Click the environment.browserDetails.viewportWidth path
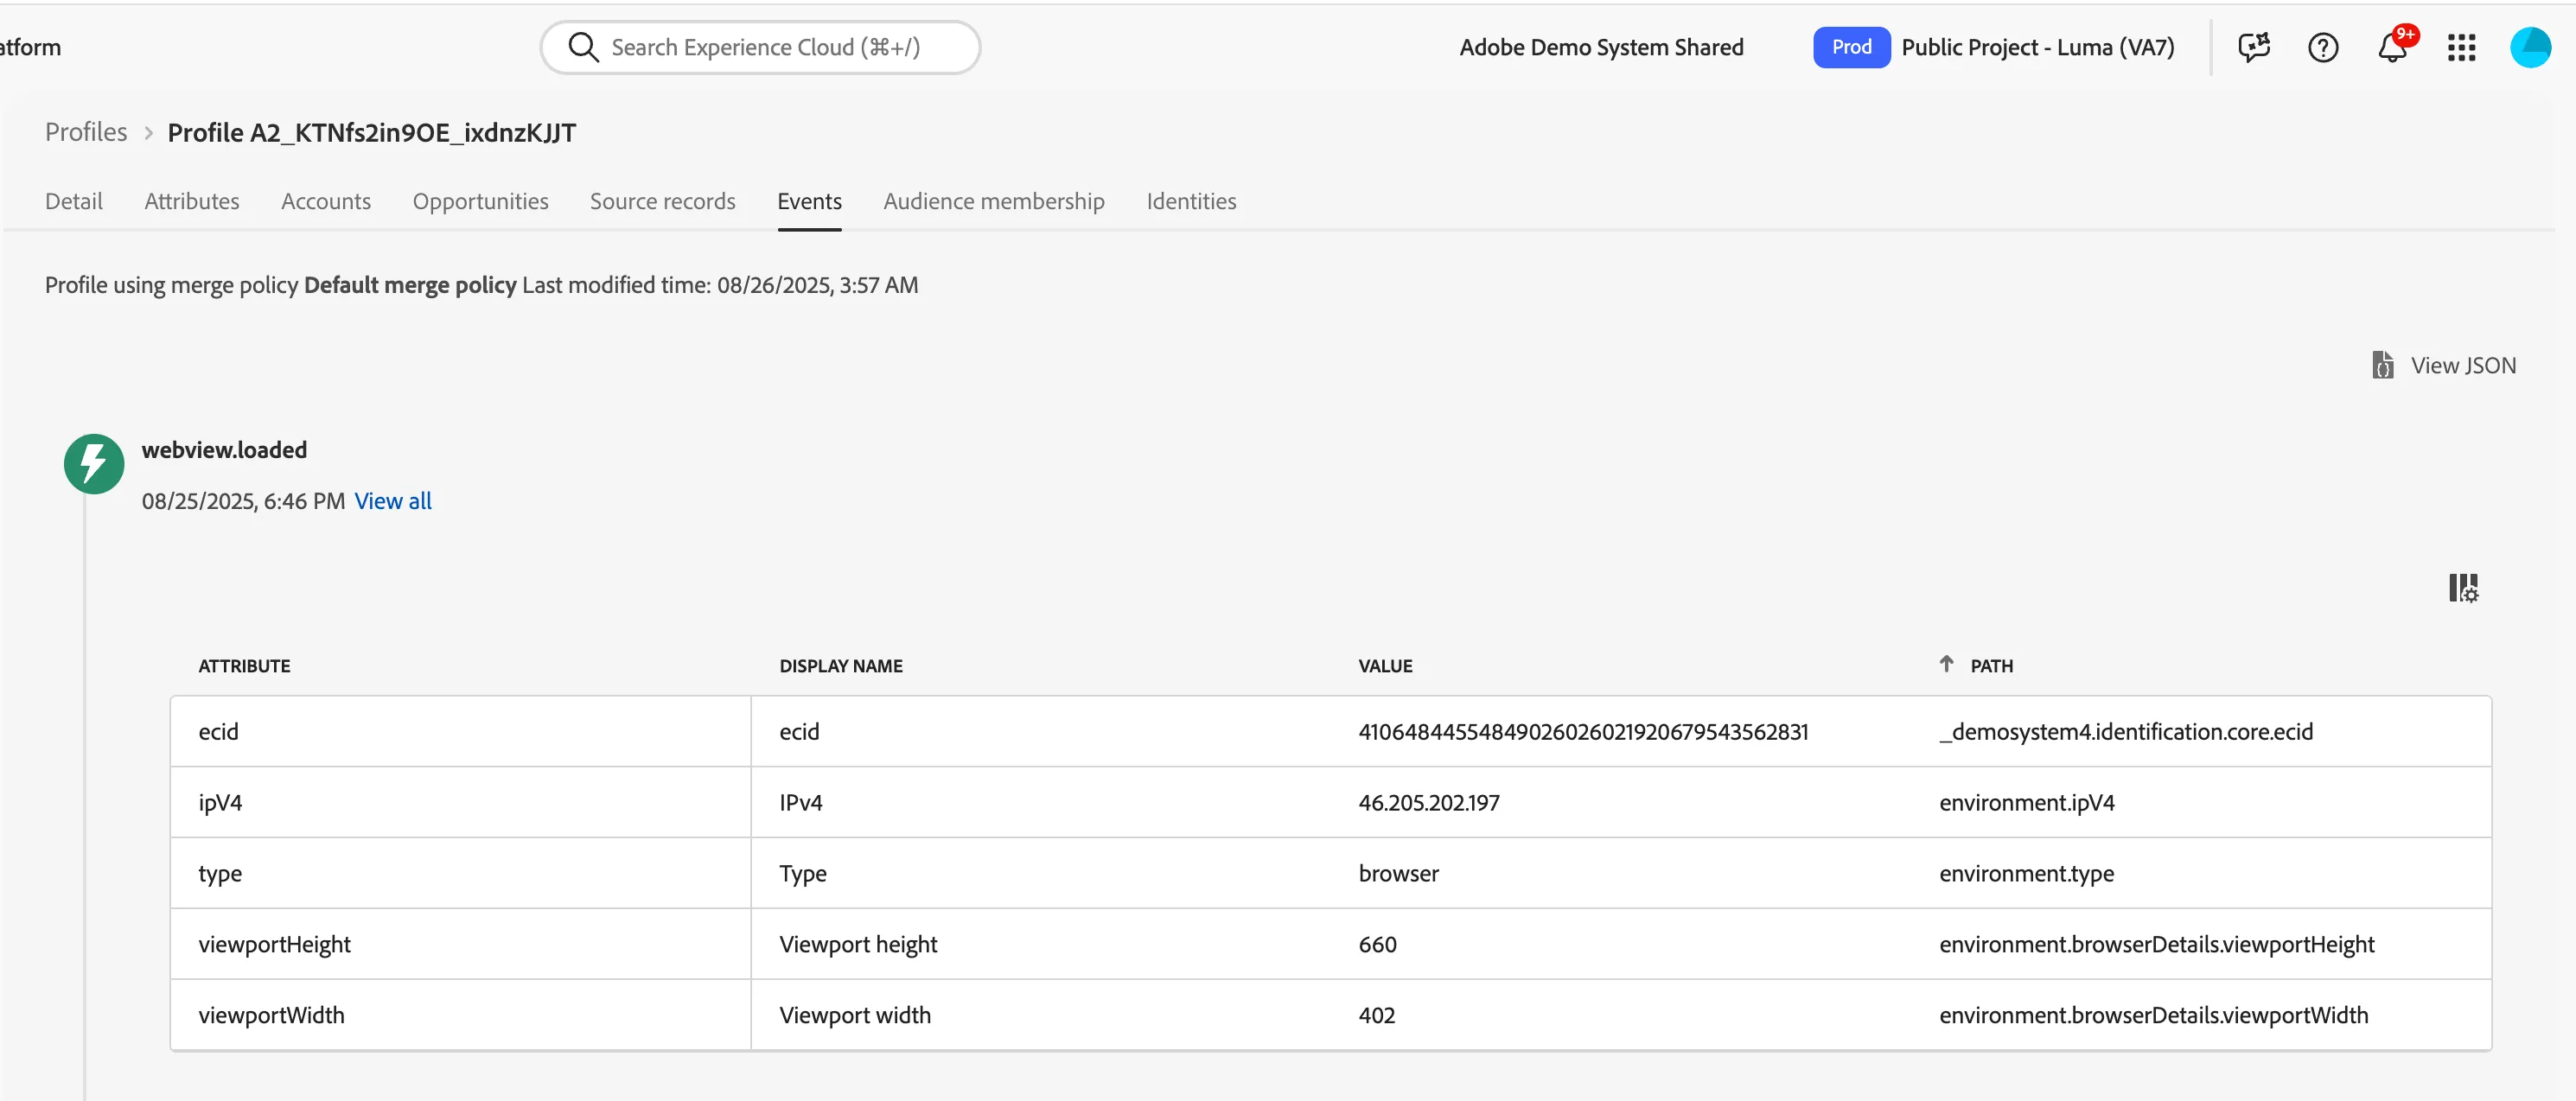Image resolution: width=2576 pixels, height=1101 pixels. (x=2153, y=1015)
